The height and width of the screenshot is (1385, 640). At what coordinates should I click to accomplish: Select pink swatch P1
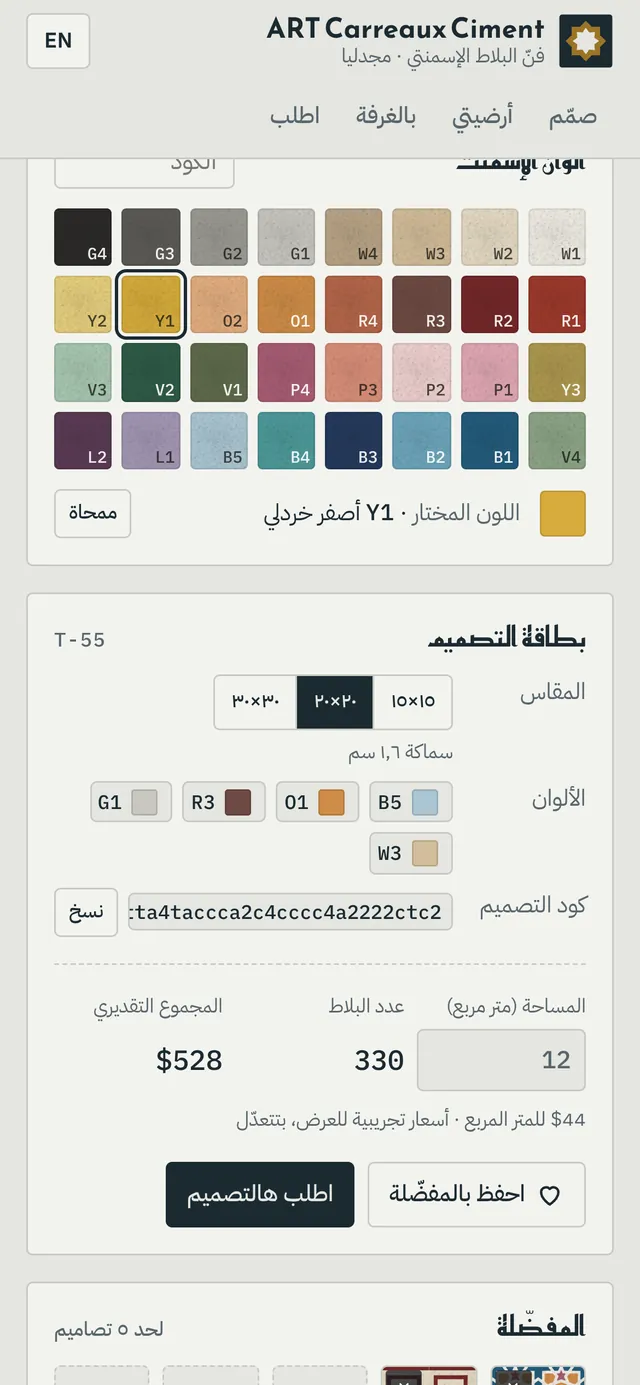tap(489, 372)
